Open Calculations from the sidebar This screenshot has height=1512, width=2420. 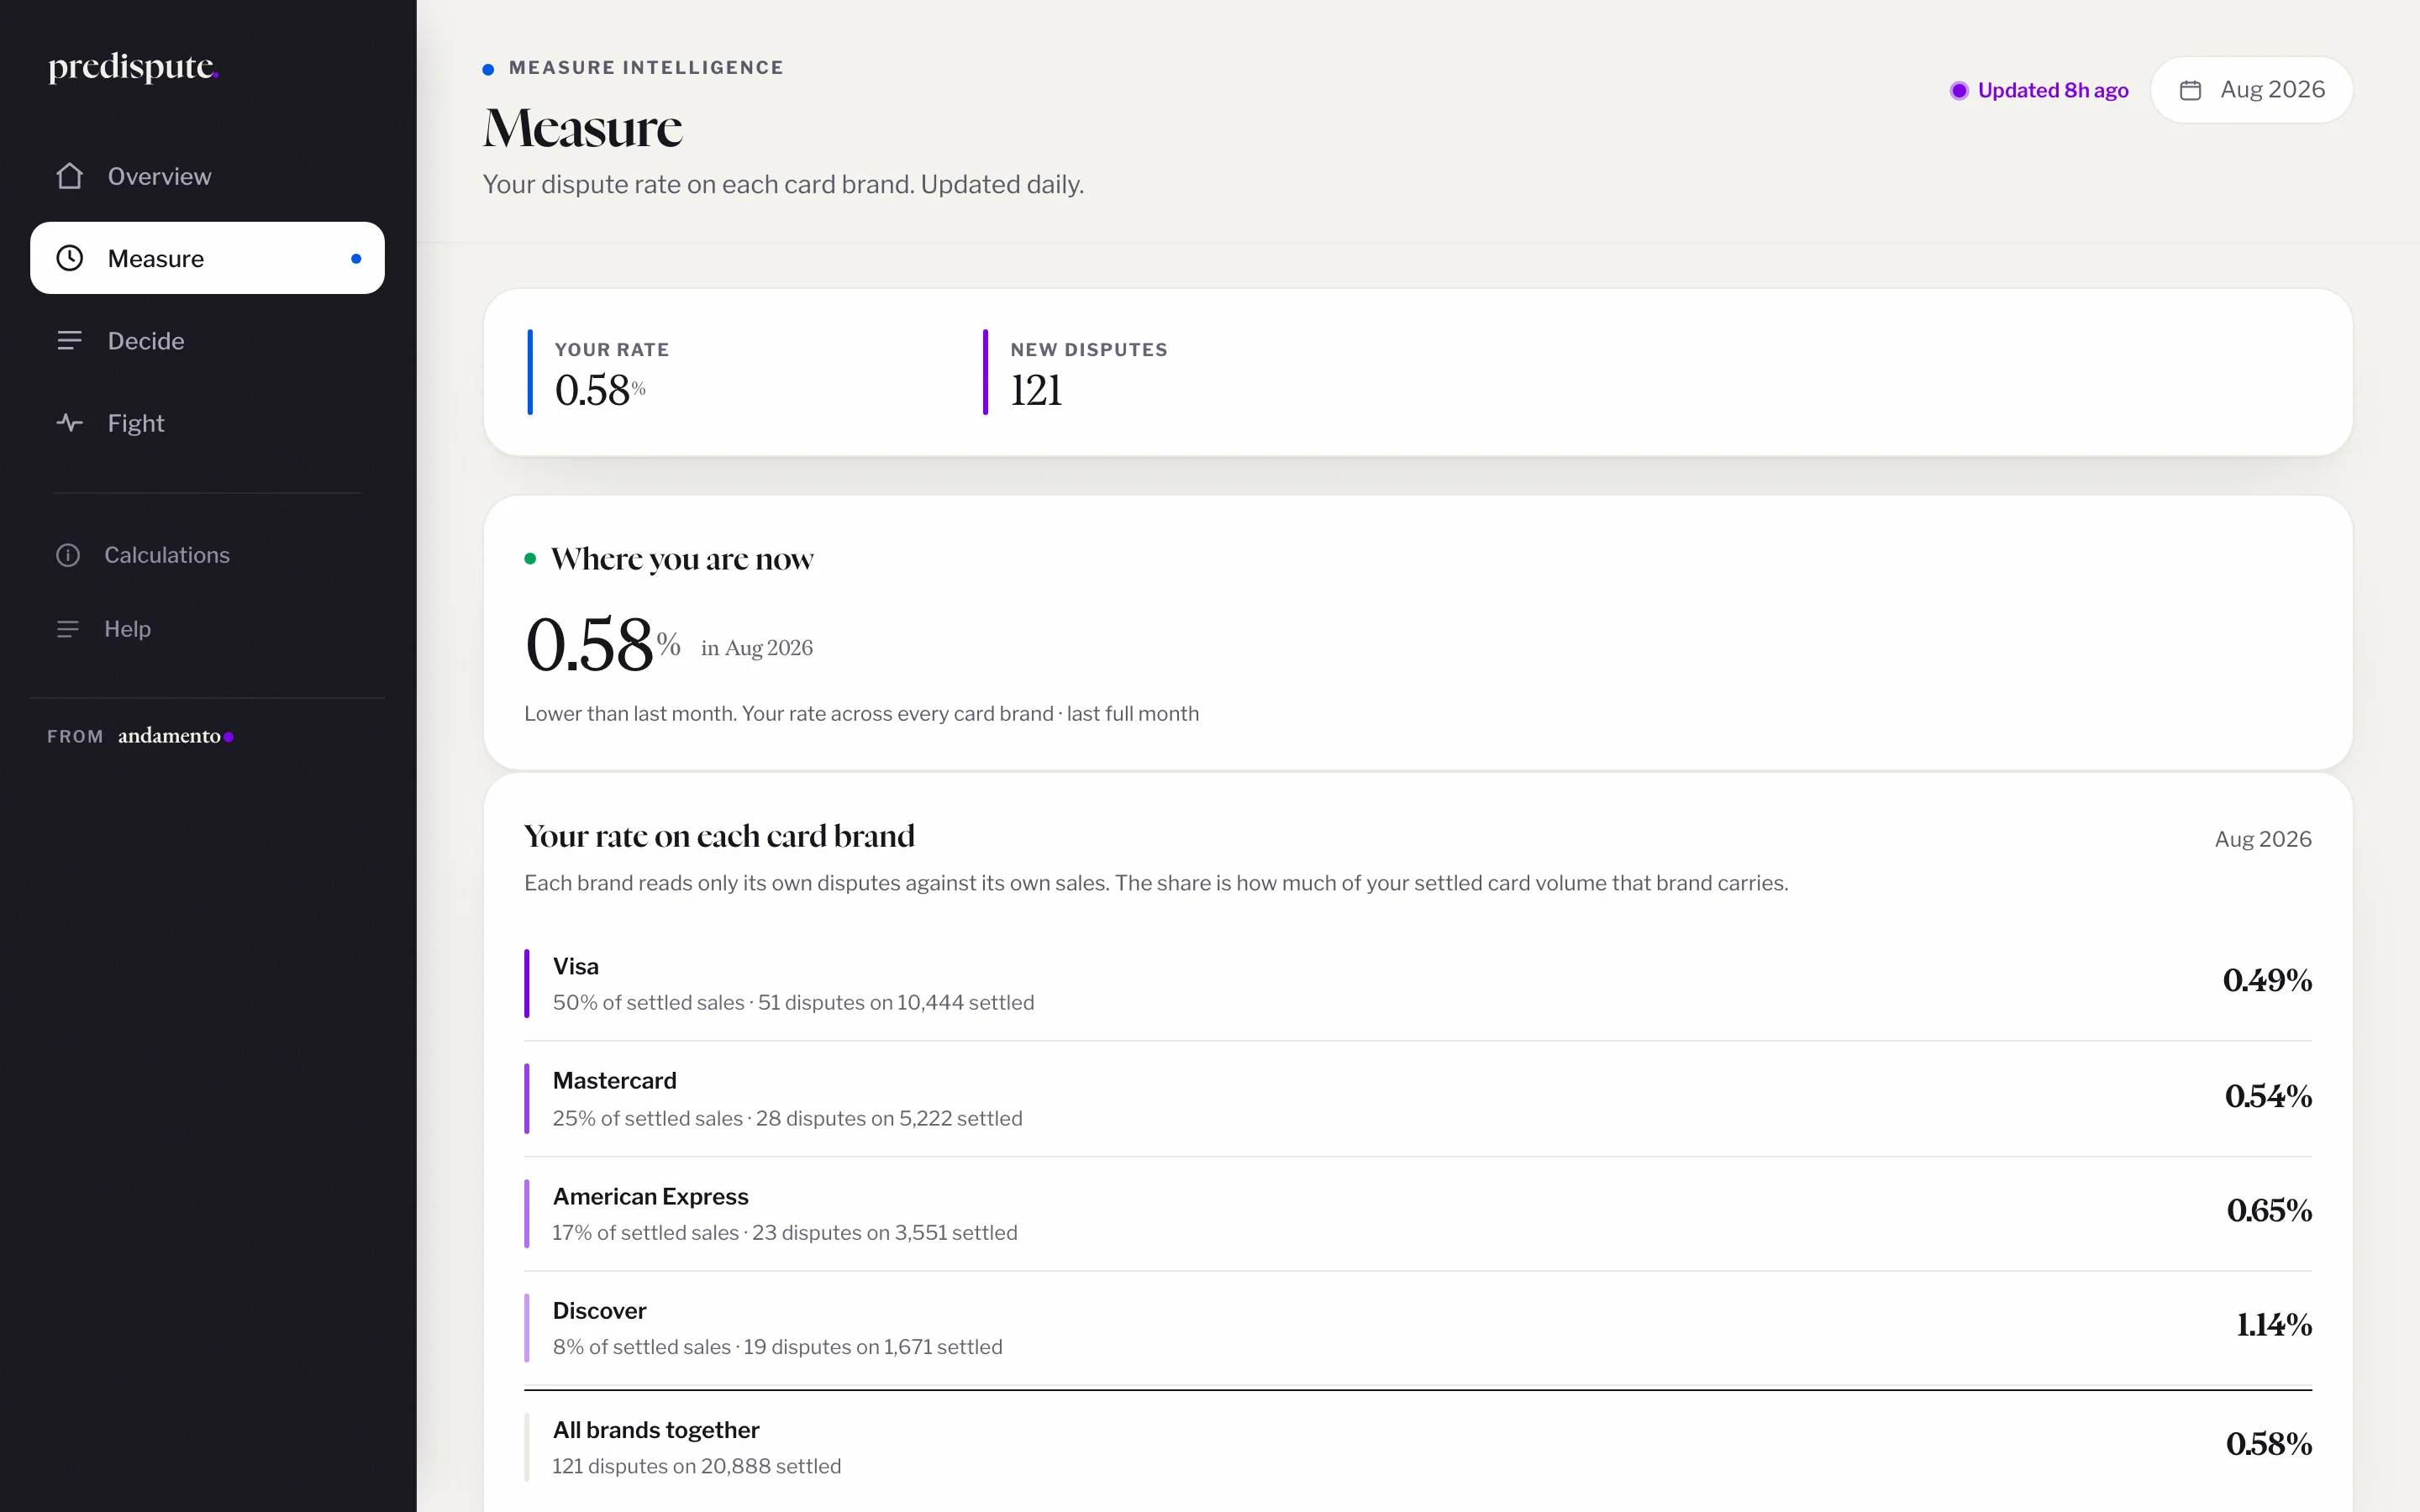(x=207, y=555)
